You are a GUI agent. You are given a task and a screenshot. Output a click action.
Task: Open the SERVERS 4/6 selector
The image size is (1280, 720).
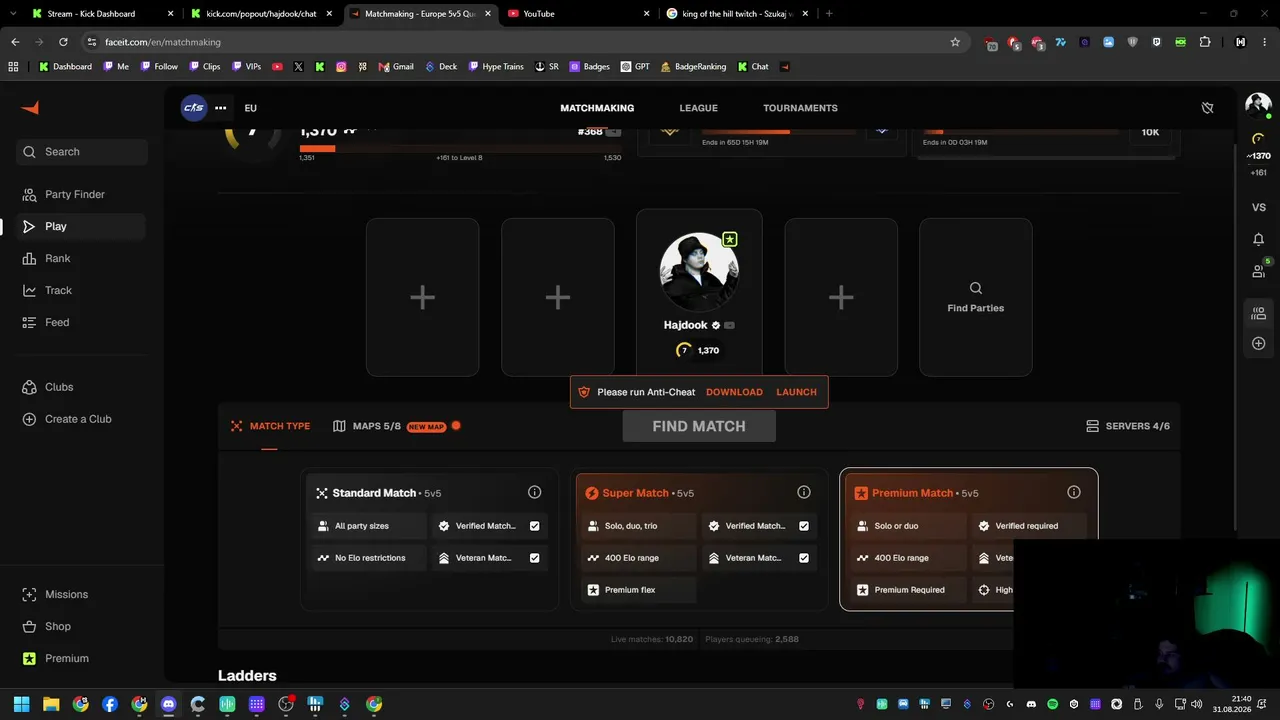pos(1128,426)
